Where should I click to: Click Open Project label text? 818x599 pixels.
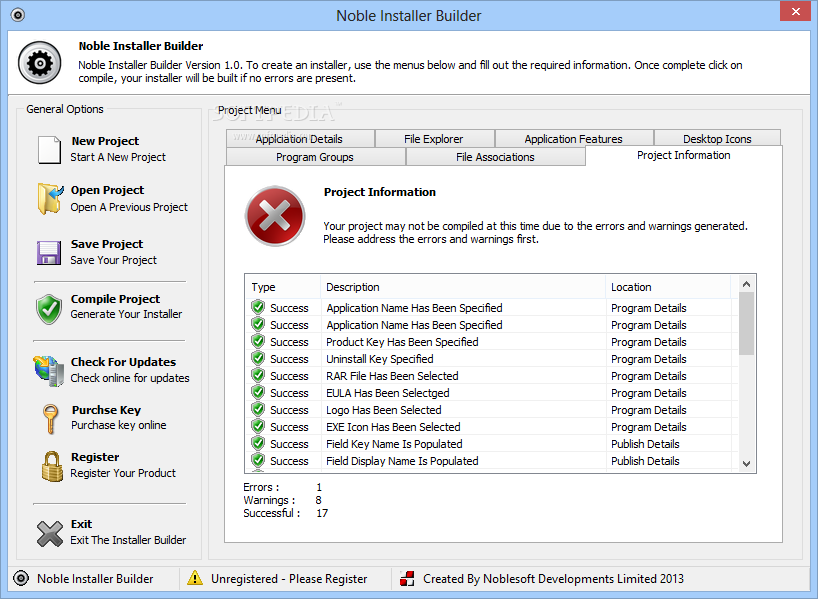click(x=107, y=190)
